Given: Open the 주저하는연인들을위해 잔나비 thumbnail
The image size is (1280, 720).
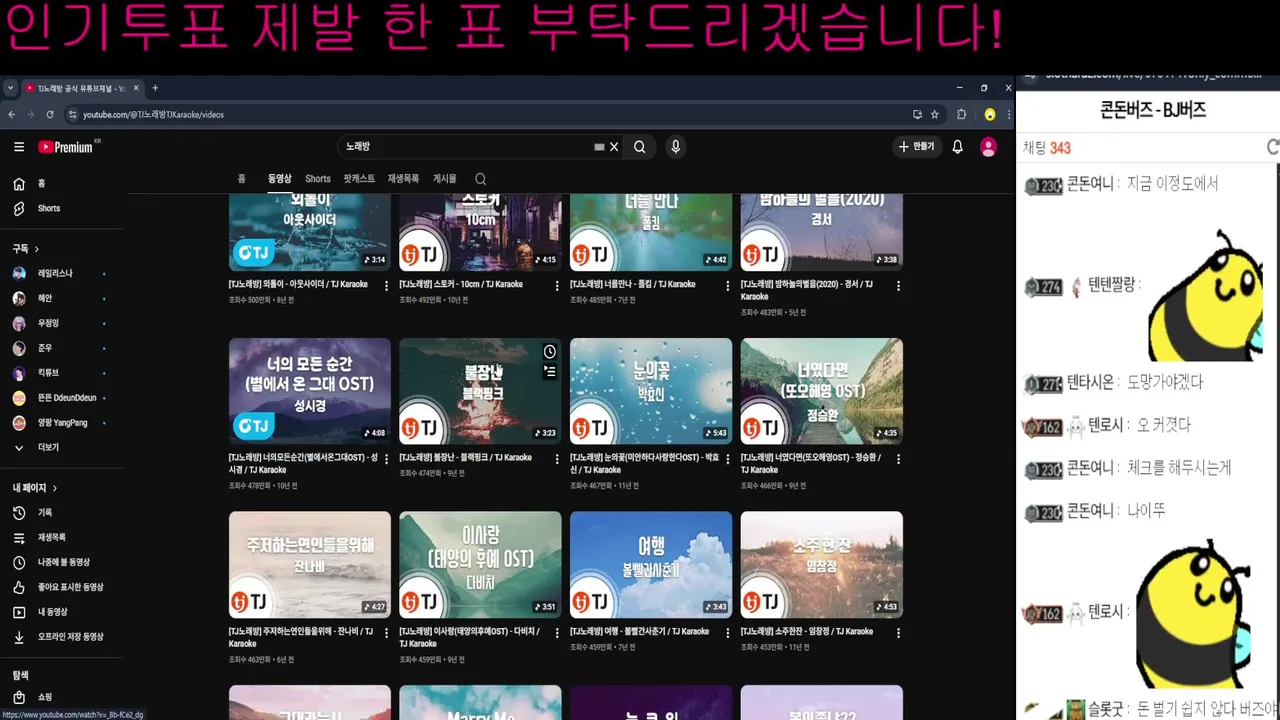Looking at the screenshot, I should [310, 565].
